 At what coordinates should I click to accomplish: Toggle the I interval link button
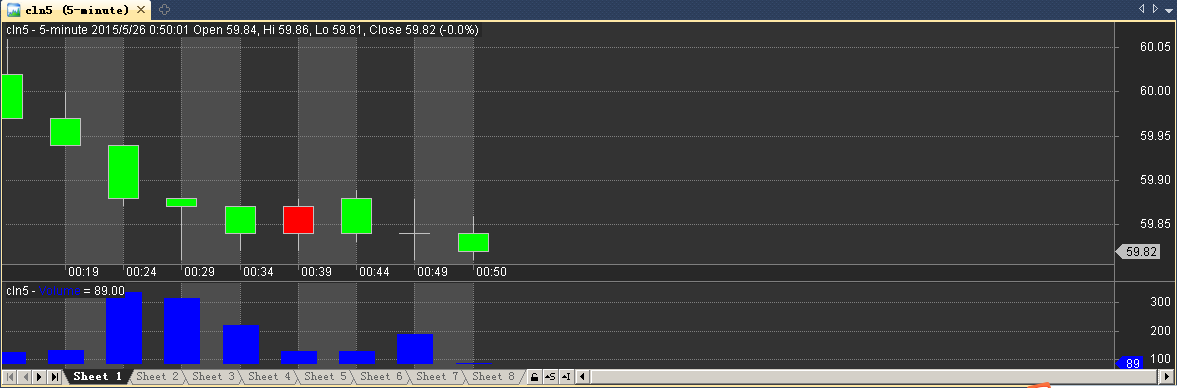566,377
